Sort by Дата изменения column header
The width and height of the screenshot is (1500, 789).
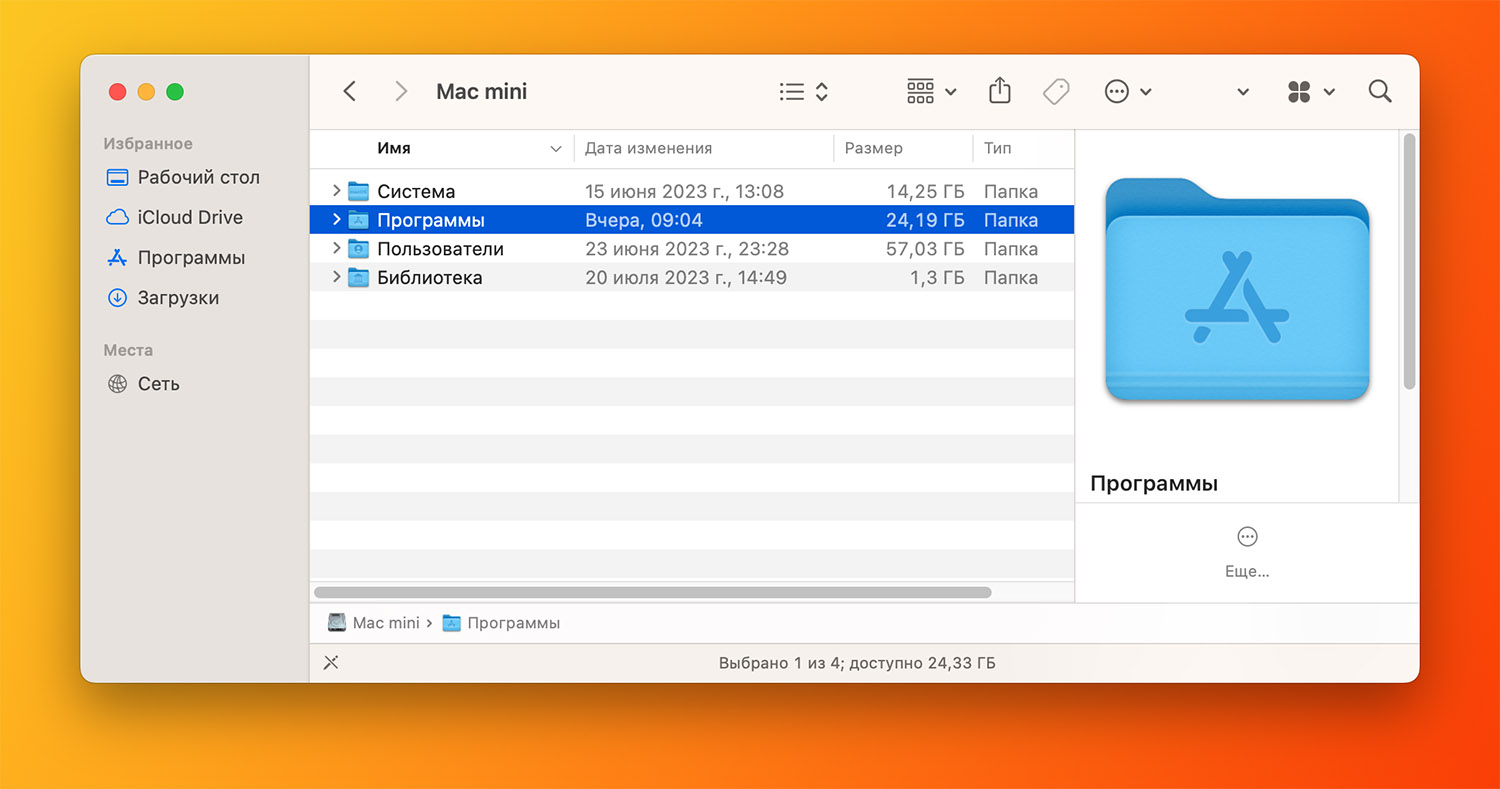click(x=648, y=148)
